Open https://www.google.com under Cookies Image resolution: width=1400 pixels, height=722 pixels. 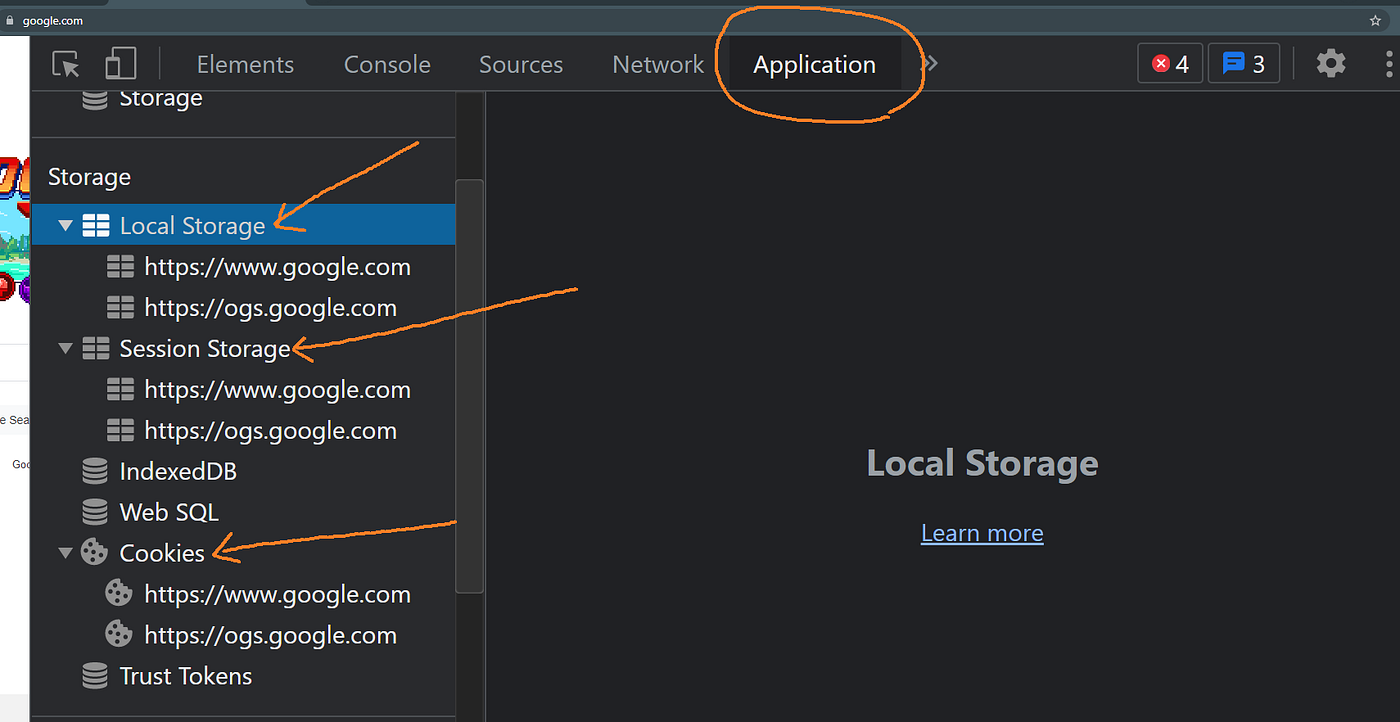click(277, 594)
